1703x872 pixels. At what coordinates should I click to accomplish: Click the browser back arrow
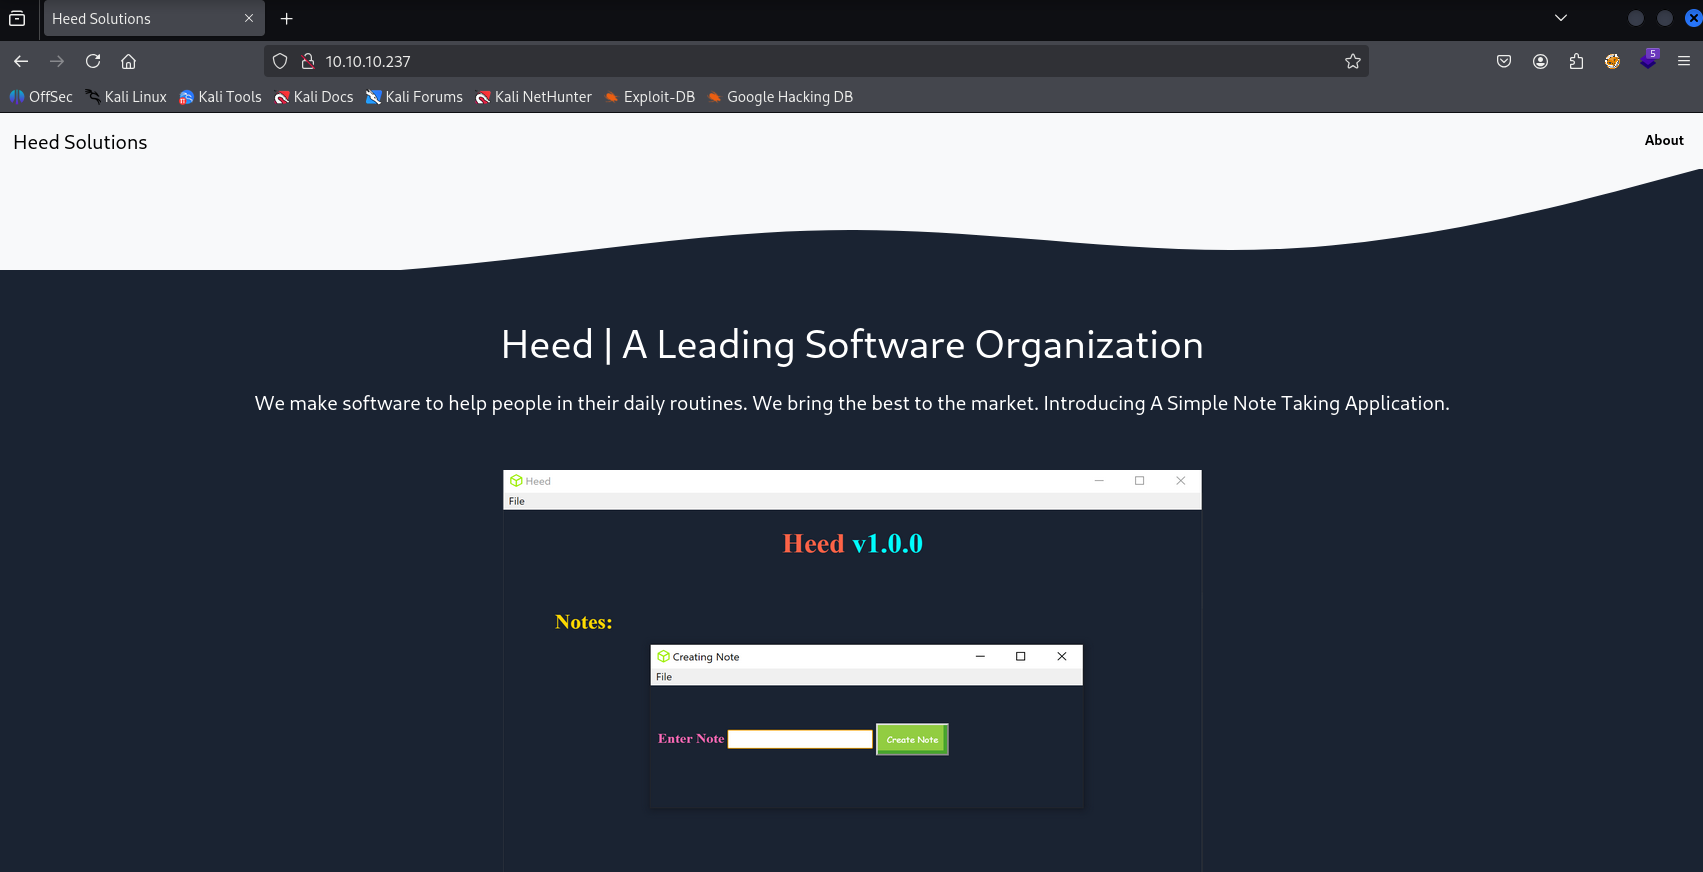point(21,61)
